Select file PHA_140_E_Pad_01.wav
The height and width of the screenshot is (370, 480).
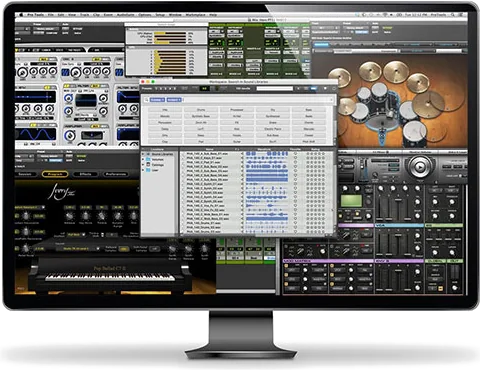[x=203, y=162]
